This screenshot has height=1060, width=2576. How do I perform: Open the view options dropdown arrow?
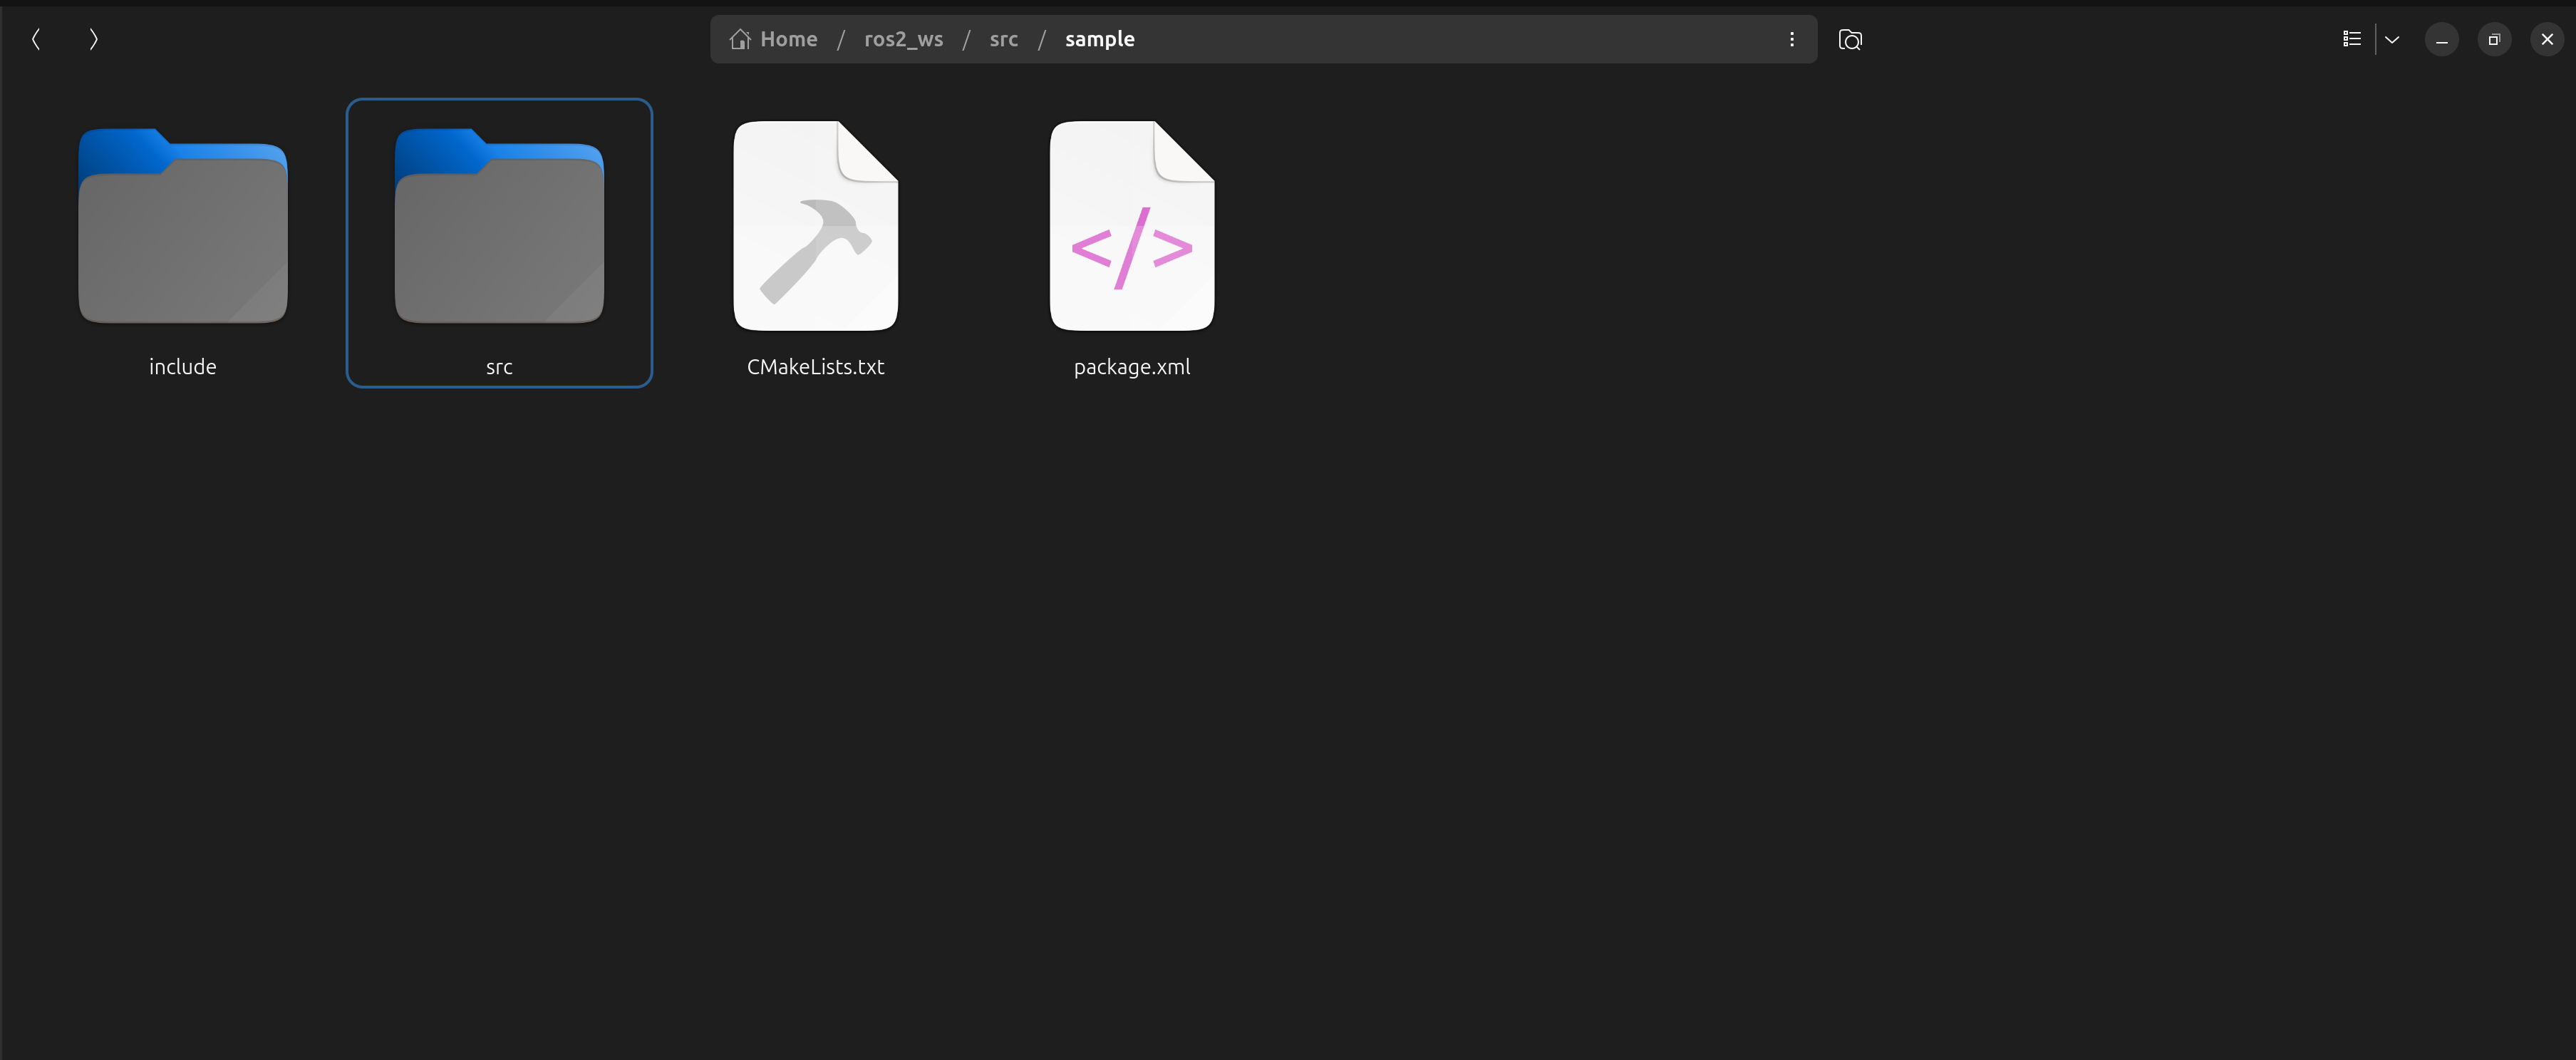coord(2392,39)
